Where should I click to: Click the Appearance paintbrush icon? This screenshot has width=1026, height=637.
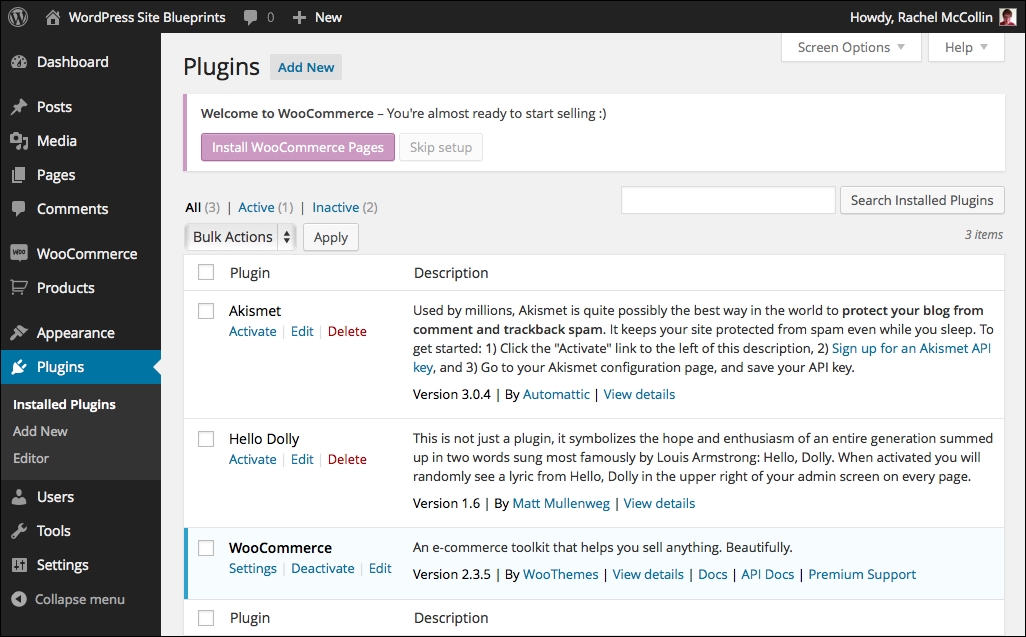point(19,332)
